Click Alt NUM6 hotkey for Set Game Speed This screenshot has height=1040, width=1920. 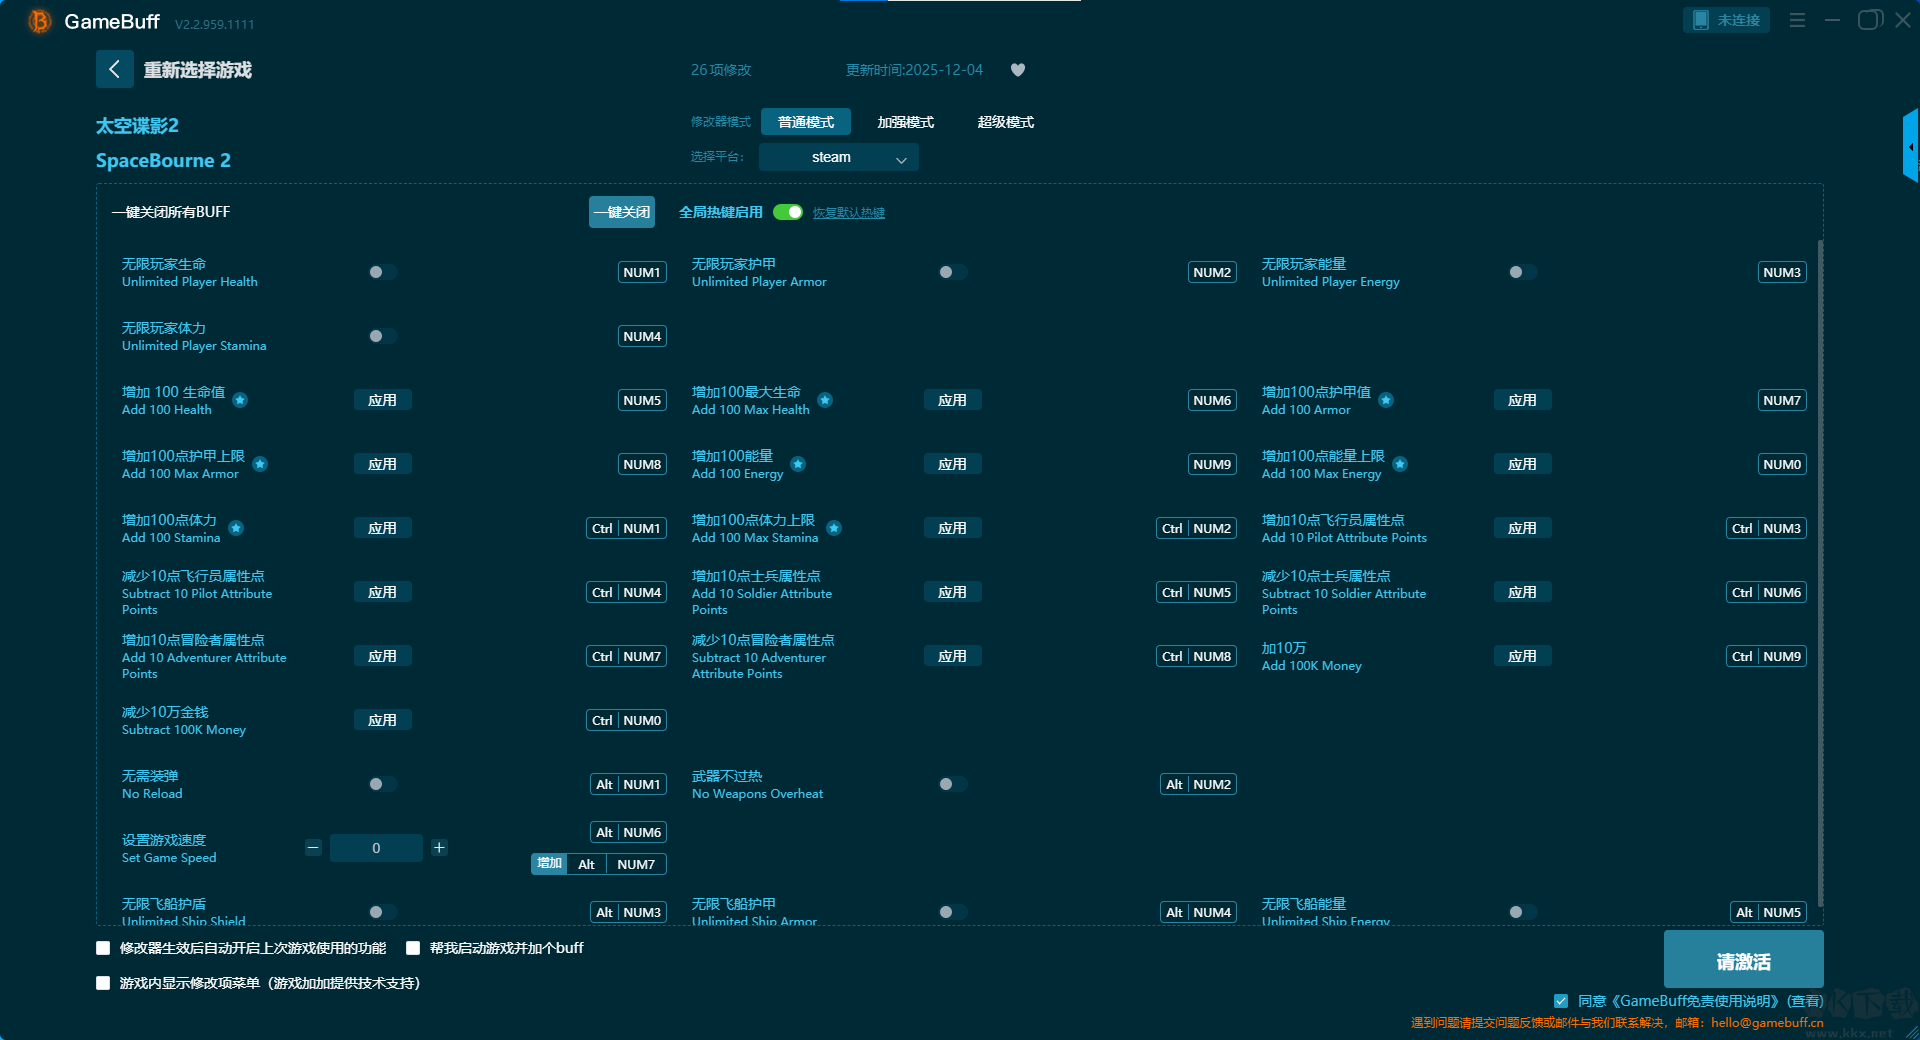[x=629, y=832]
